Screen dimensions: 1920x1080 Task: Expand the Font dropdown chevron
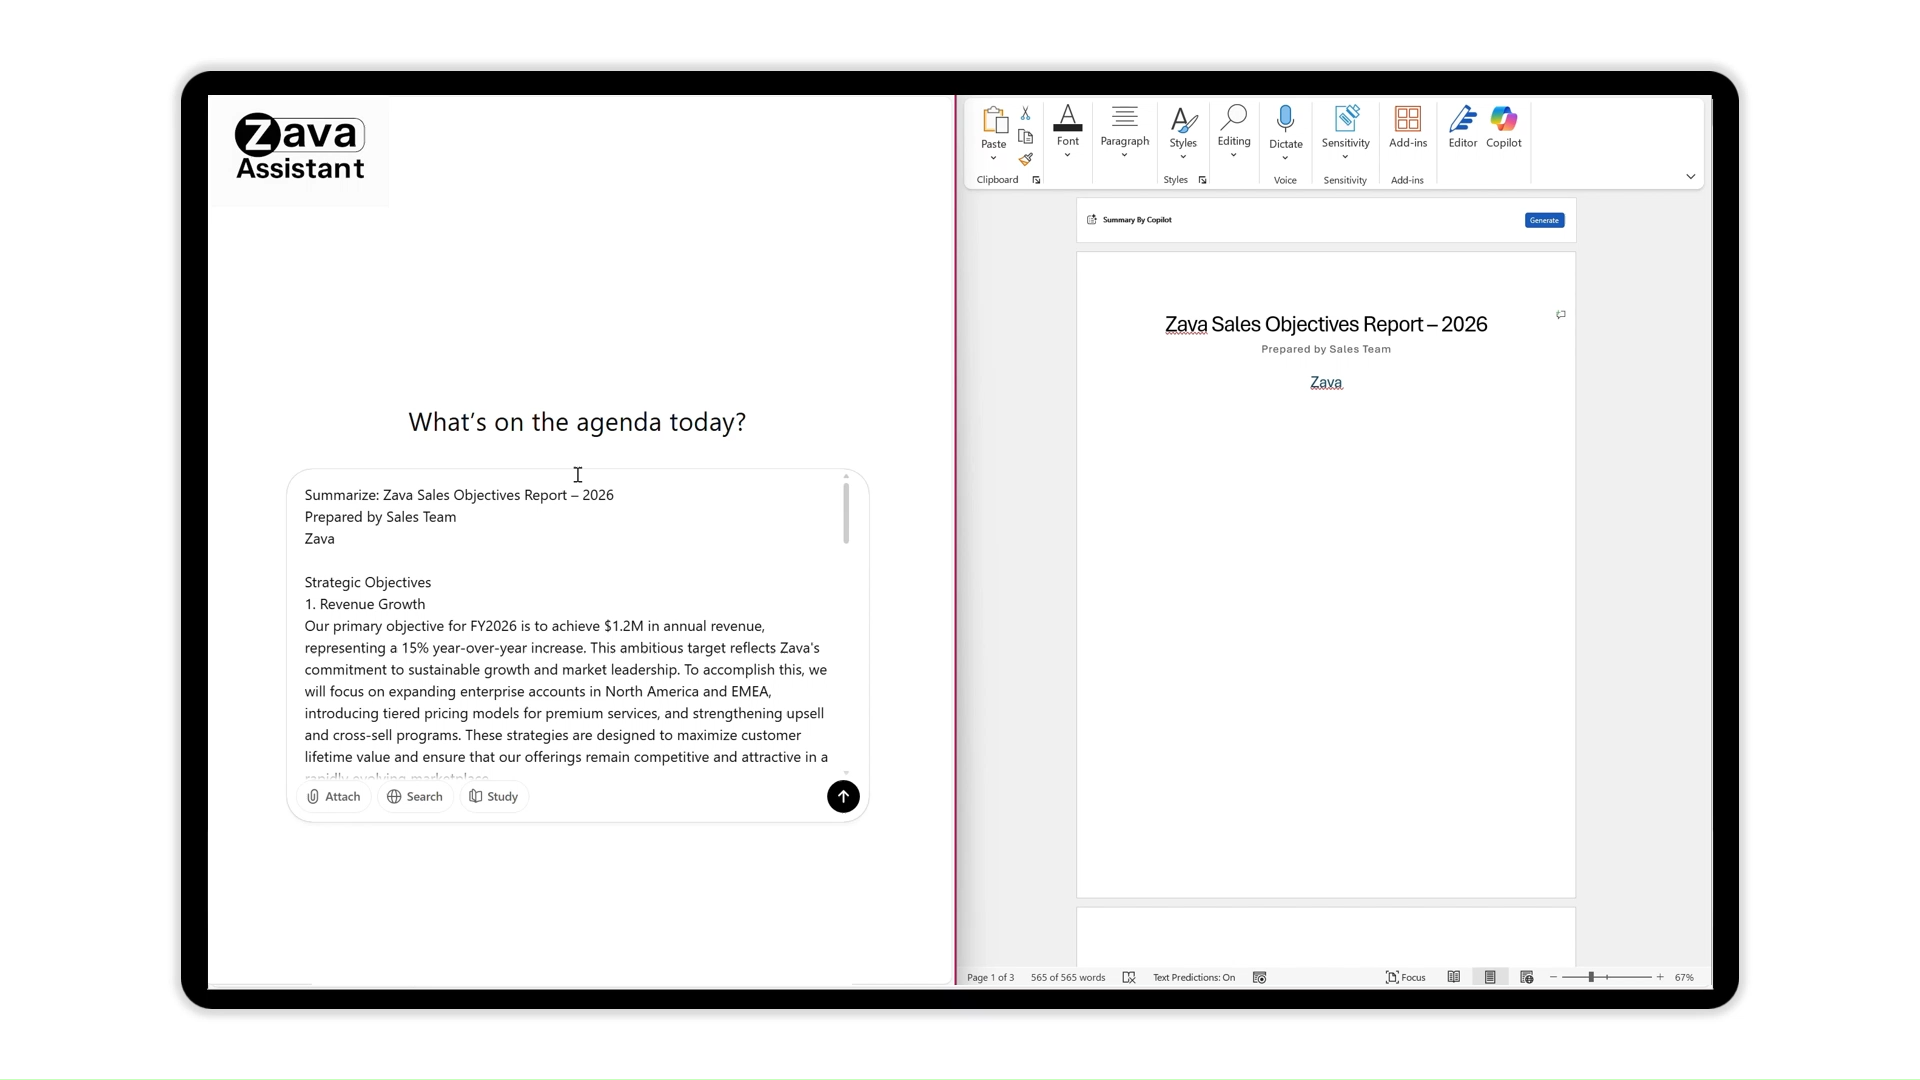point(1068,155)
